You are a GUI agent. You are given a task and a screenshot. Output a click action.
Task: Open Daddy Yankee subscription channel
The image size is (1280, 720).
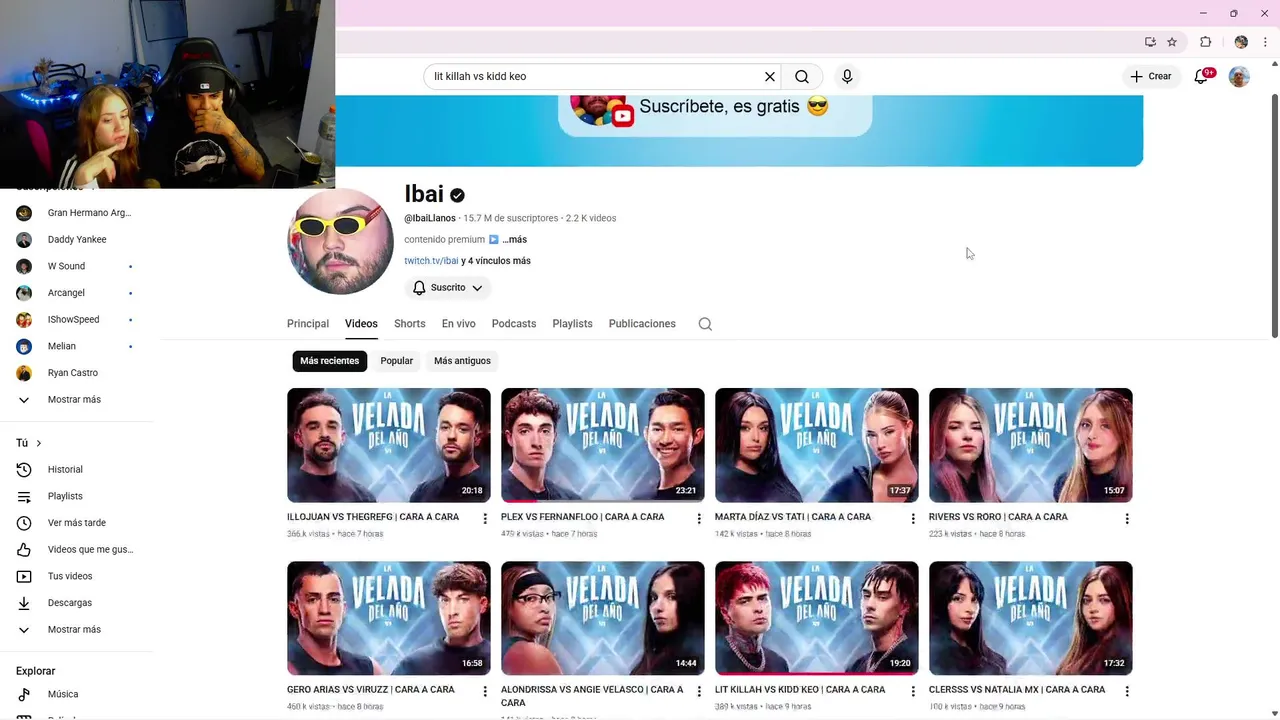[x=76, y=240]
